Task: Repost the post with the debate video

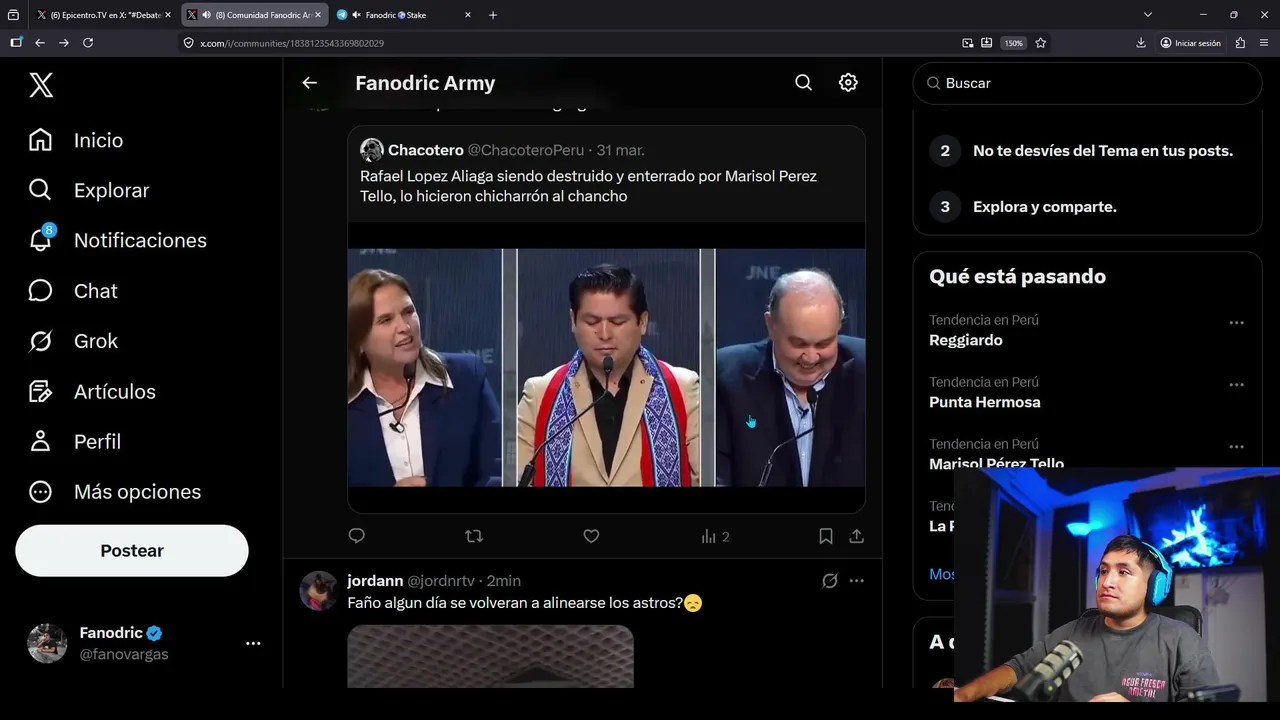Action: pos(474,536)
